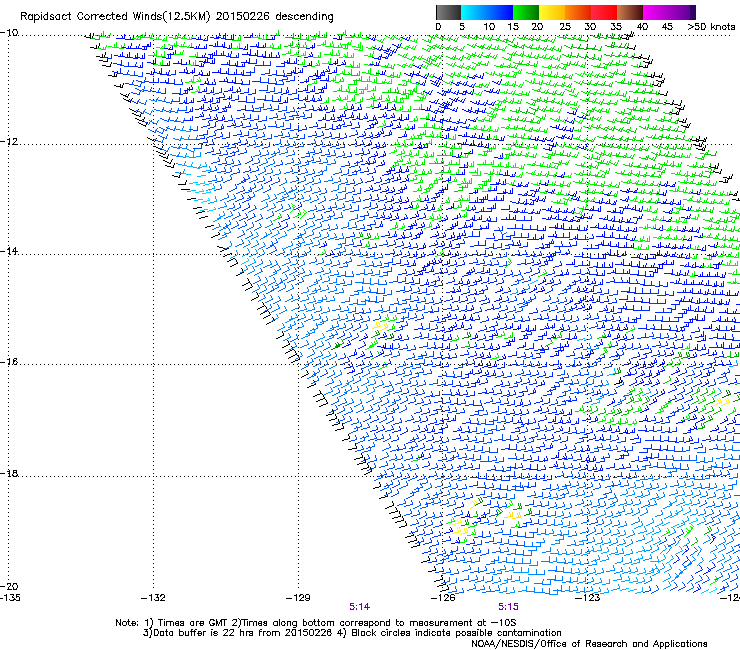Click the '-12' latitude axis label
Image resolution: width=740 pixels, height=650 pixels.
(9, 142)
